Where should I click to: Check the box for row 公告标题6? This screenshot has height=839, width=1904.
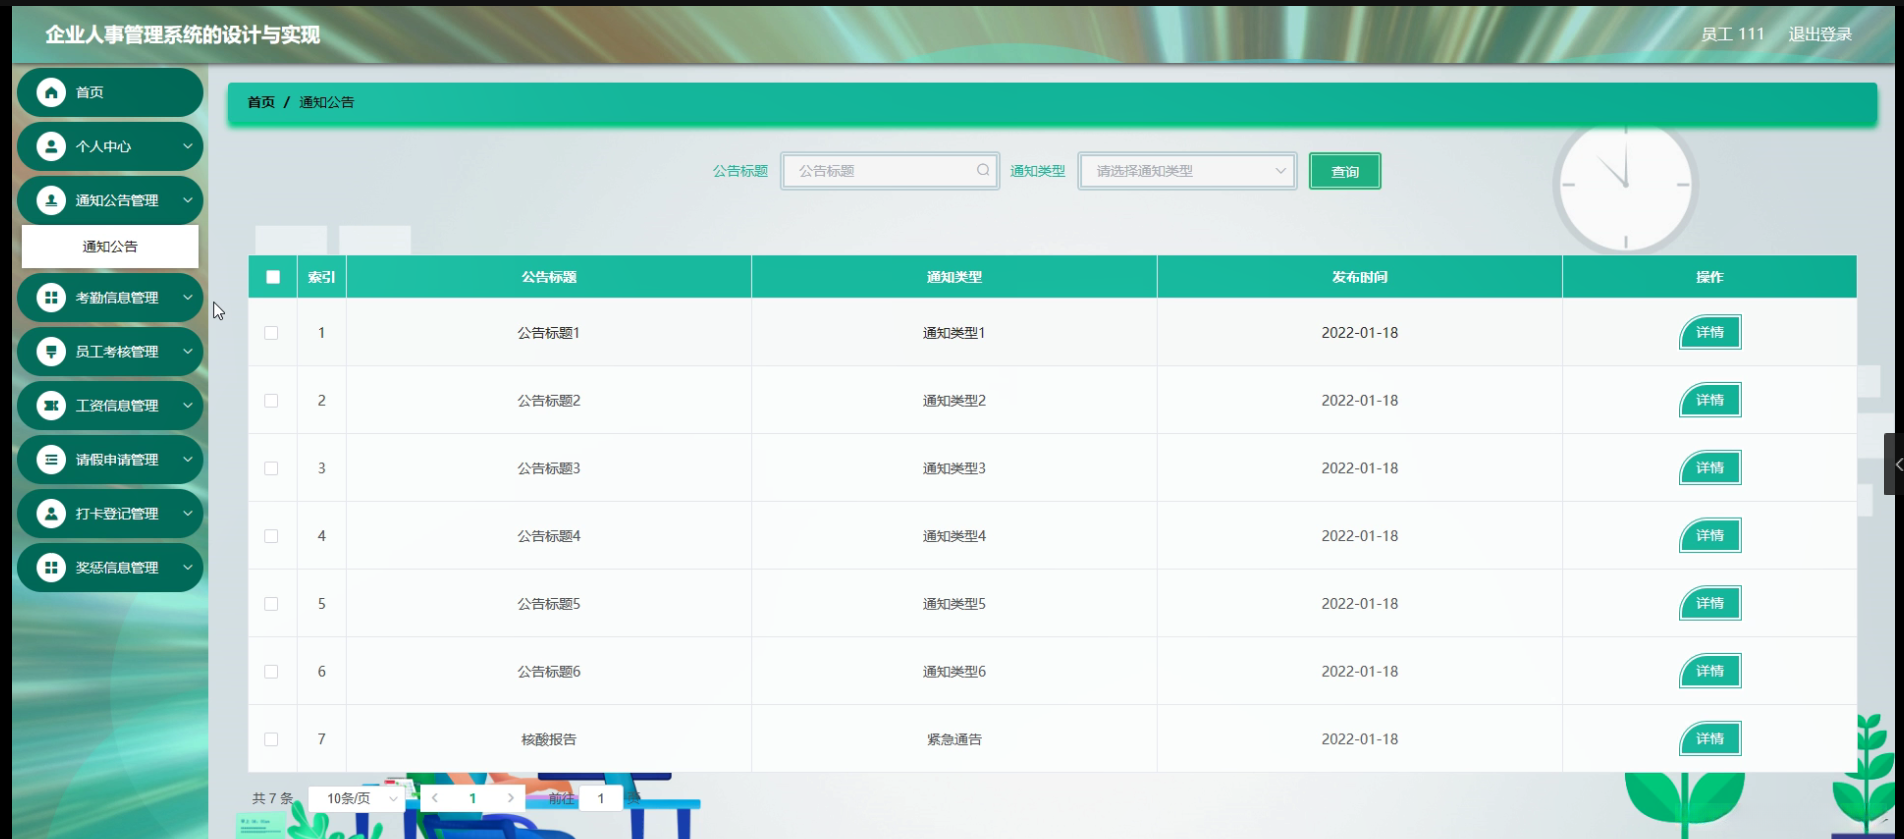point(271,672)
